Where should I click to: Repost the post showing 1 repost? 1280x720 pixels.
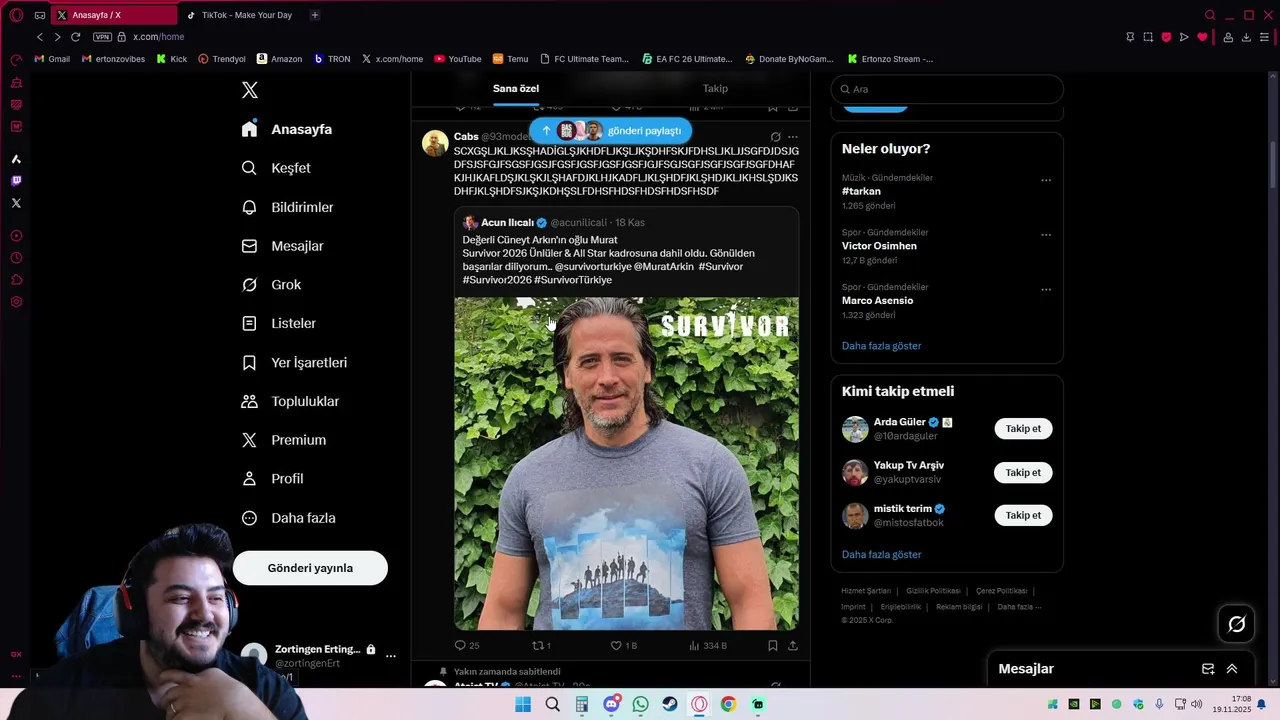541,646
